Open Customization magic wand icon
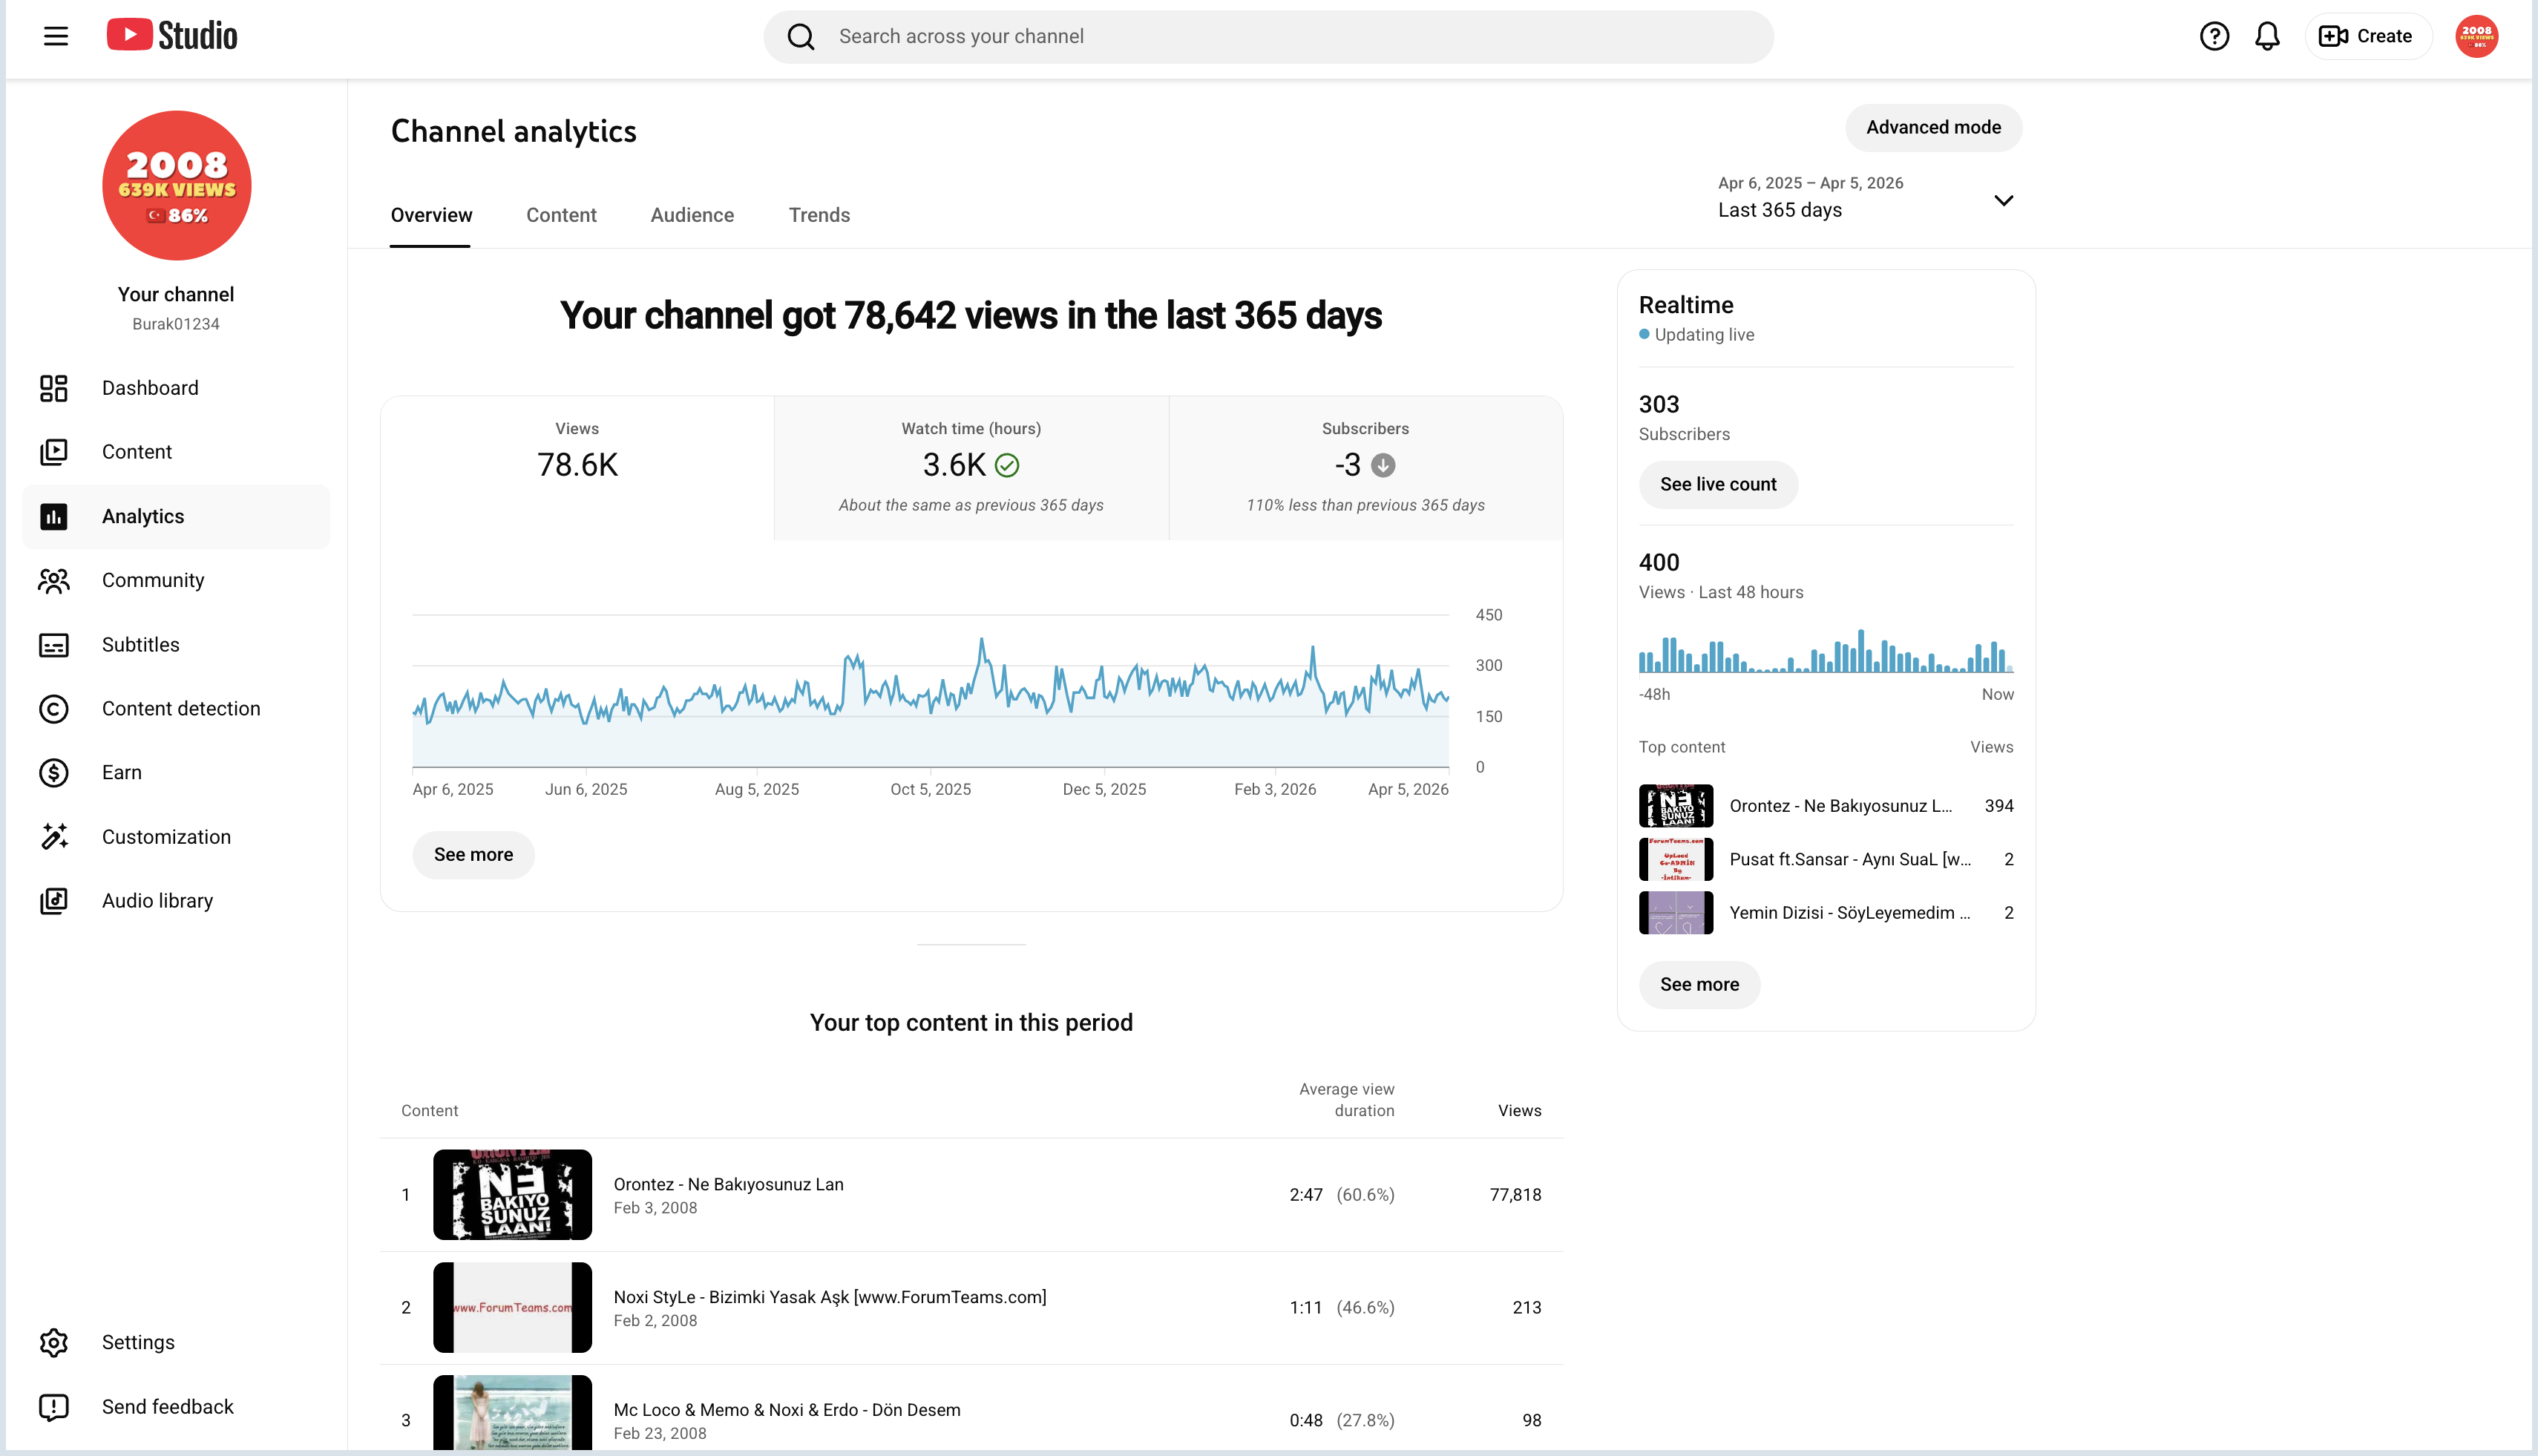This screenshot has height=1456, width=2538. pos(54,837)
